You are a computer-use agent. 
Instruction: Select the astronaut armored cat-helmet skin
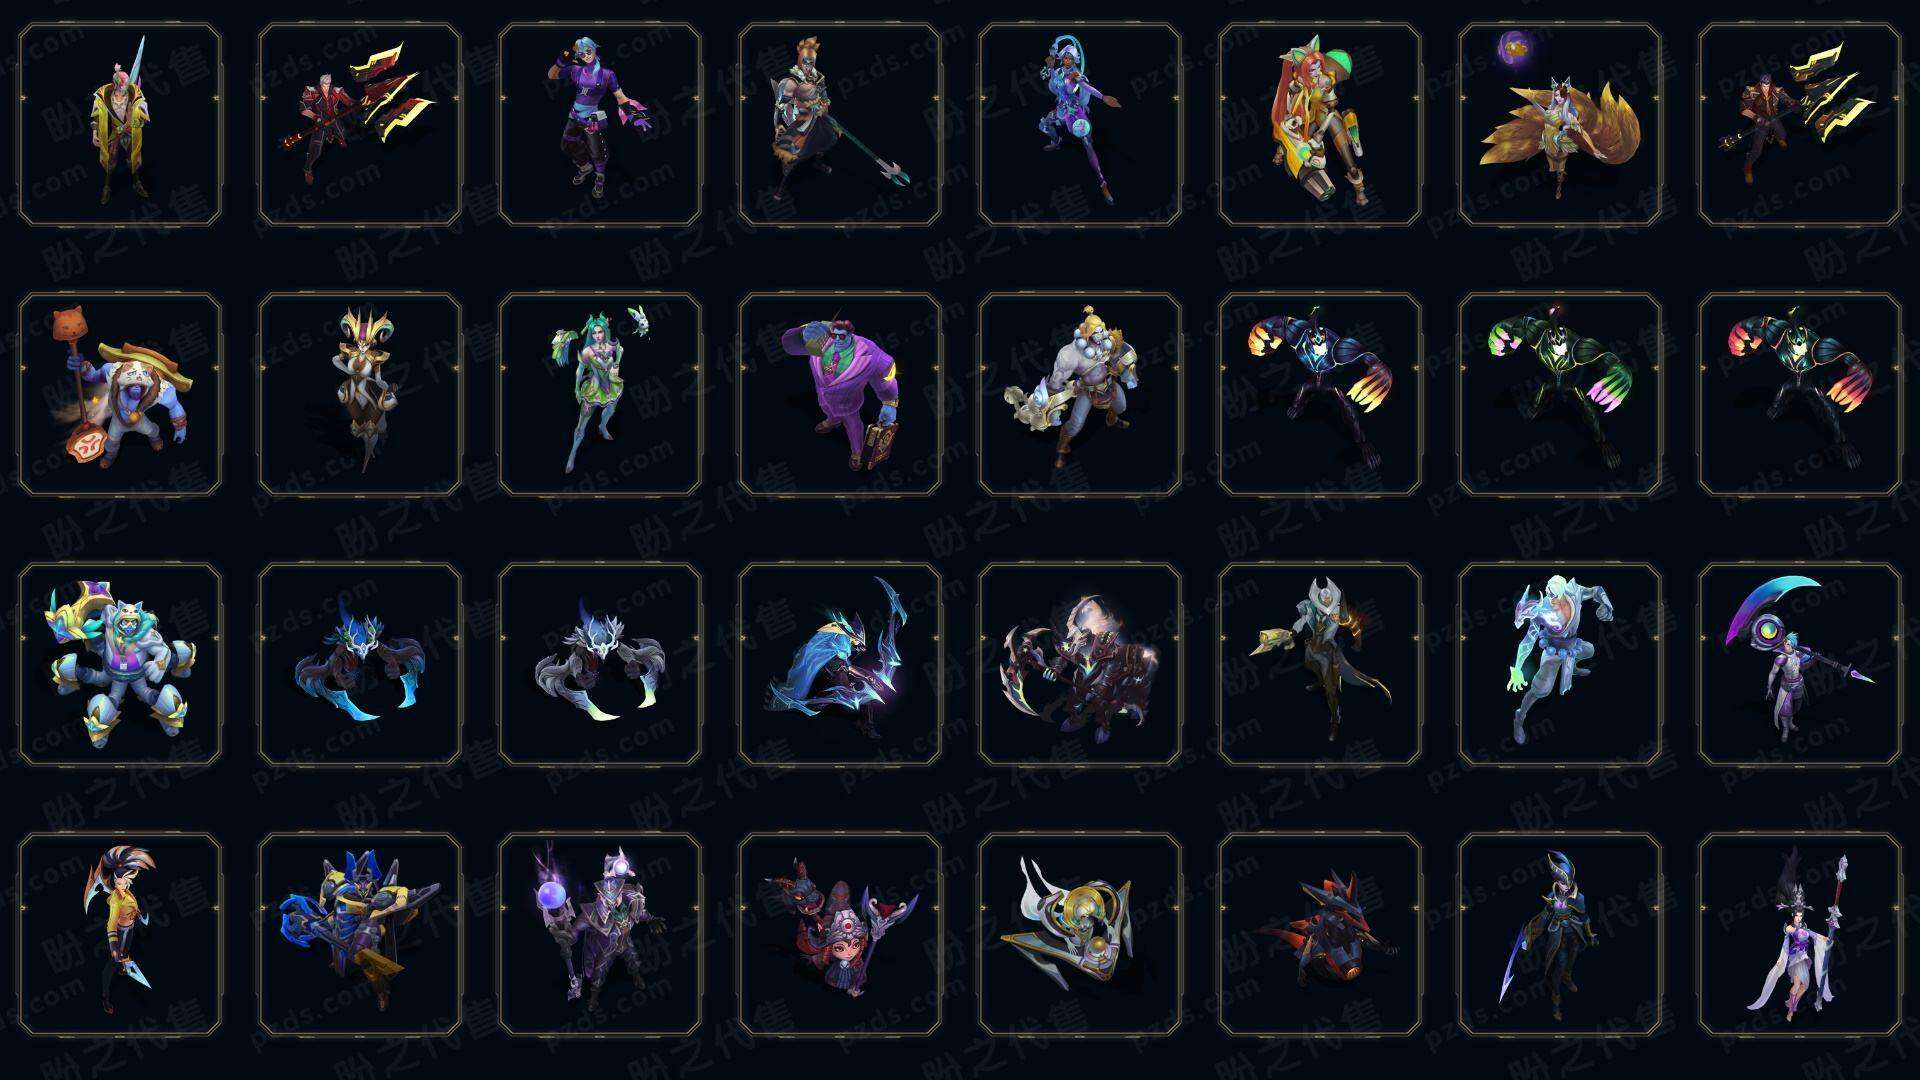(x=120, y=664)
